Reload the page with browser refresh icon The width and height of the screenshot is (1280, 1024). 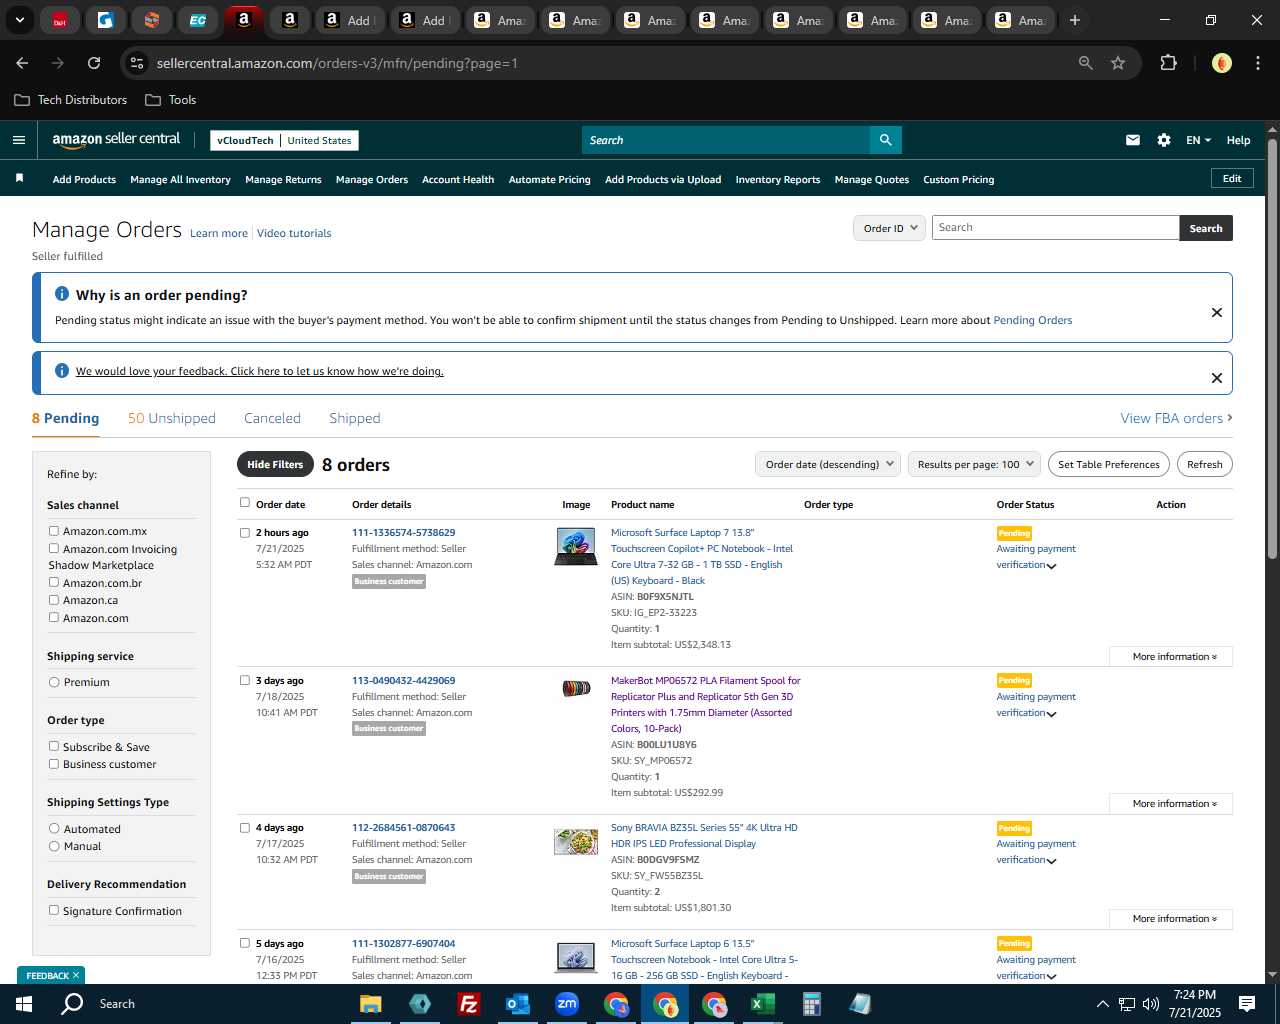tap(94, 63)
